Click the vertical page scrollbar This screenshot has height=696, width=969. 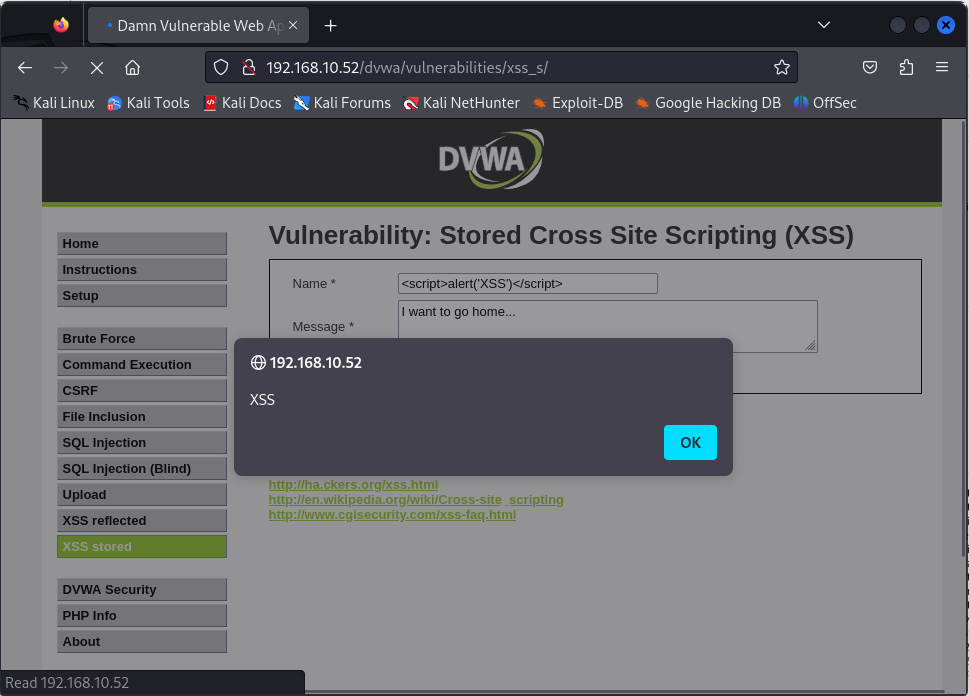[x=964, y=337]
